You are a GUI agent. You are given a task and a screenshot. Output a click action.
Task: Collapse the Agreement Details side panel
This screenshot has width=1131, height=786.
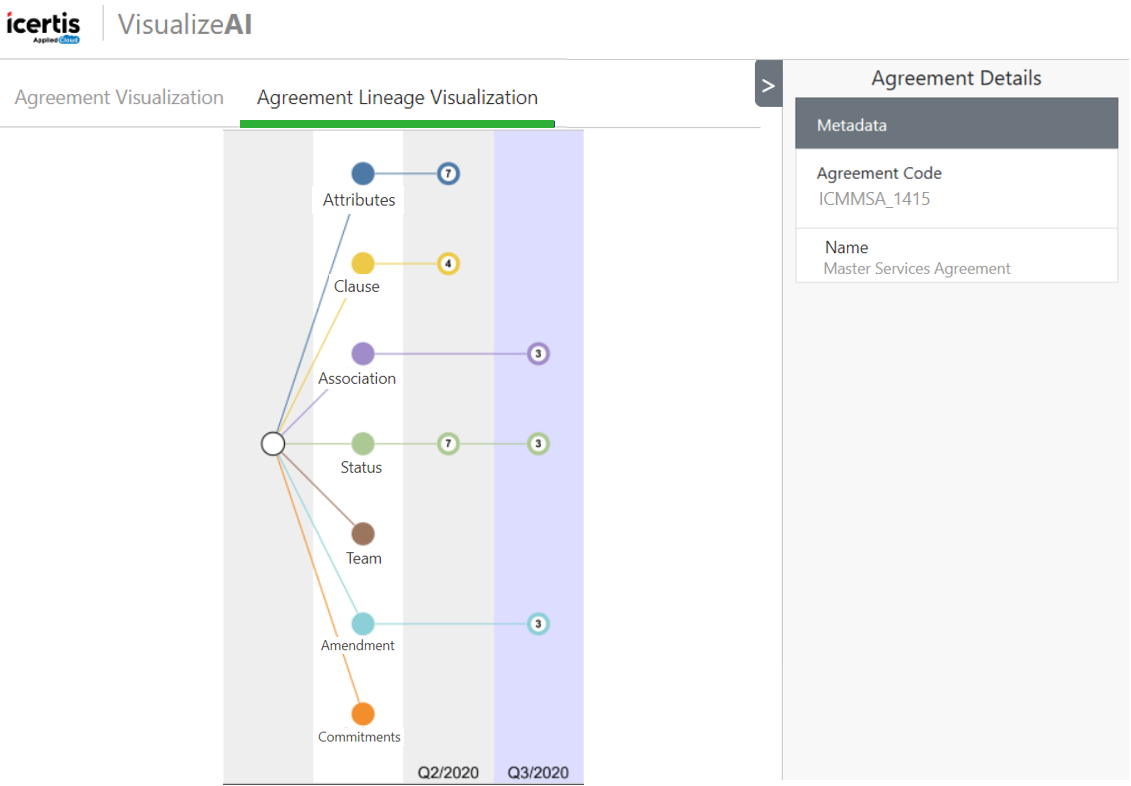768,86
